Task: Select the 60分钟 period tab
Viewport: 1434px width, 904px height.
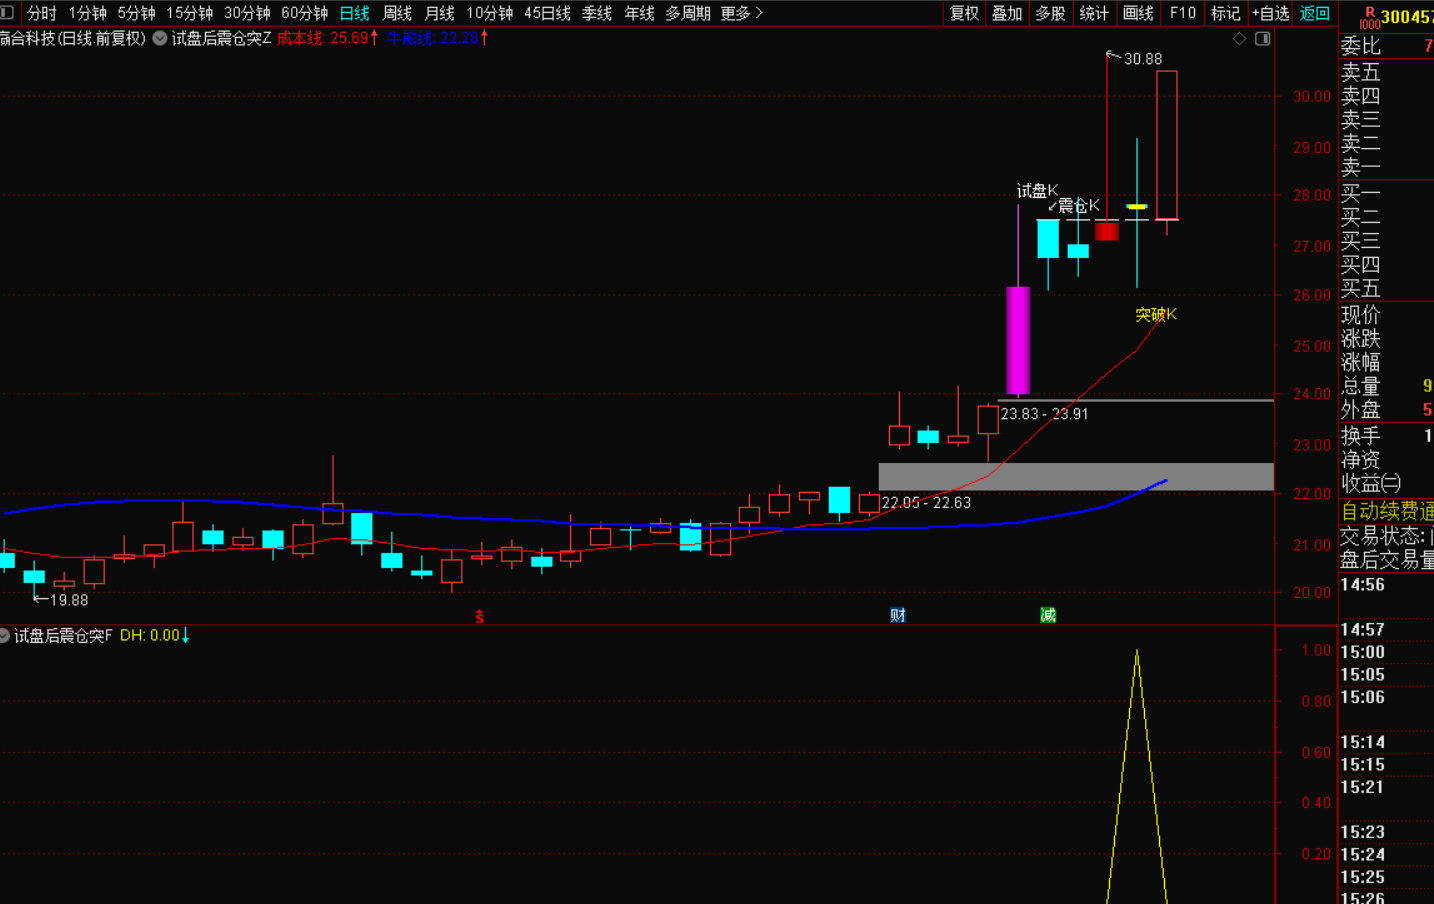Action: 304,13
